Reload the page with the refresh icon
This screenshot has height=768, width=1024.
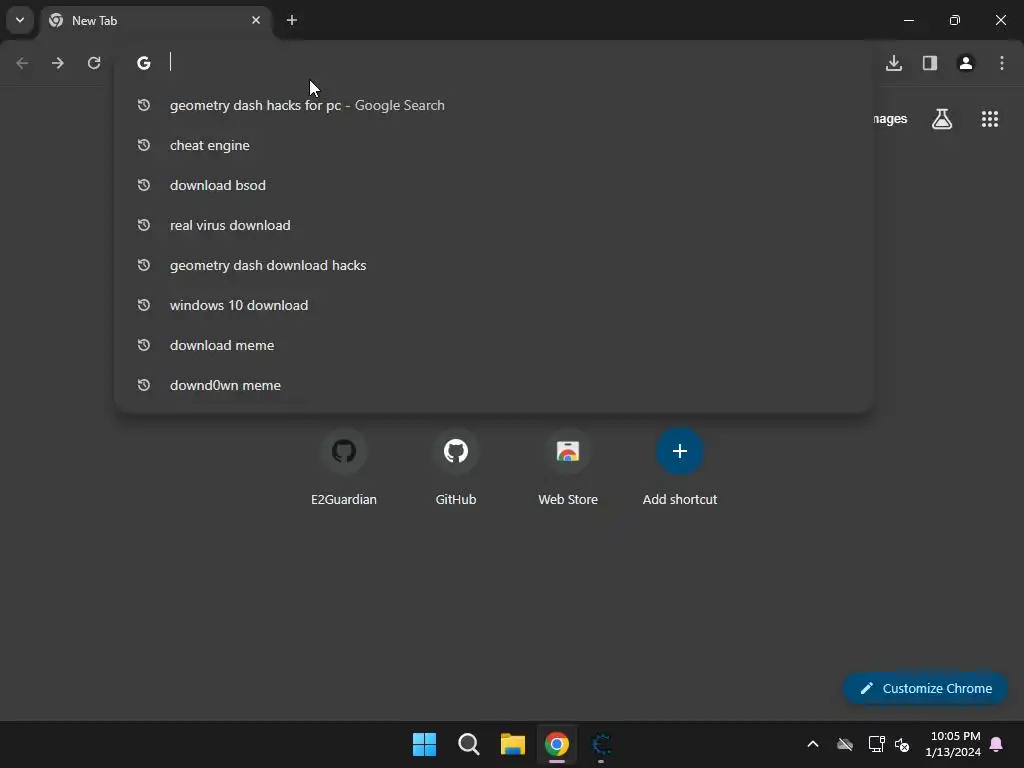click(x=94, y=63)
